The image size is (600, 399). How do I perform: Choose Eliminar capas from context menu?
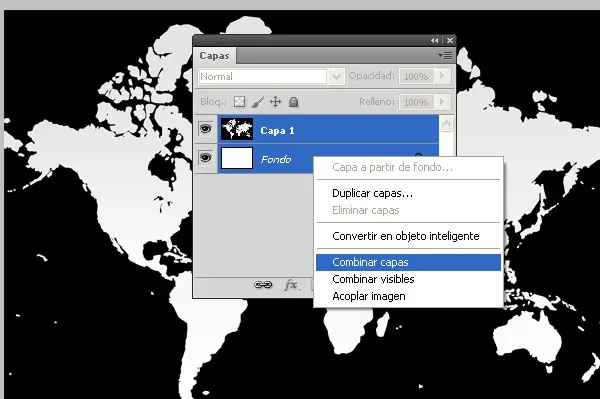(408, 210)
